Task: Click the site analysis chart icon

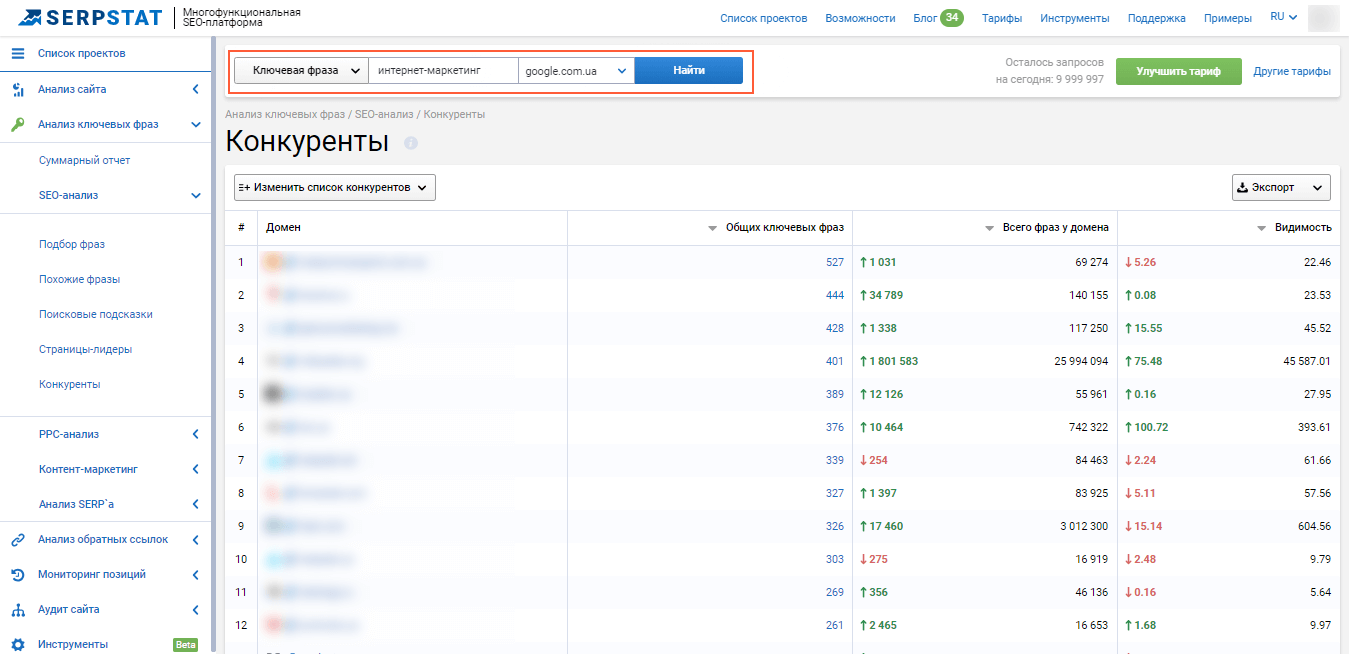Action: (17, 90)
